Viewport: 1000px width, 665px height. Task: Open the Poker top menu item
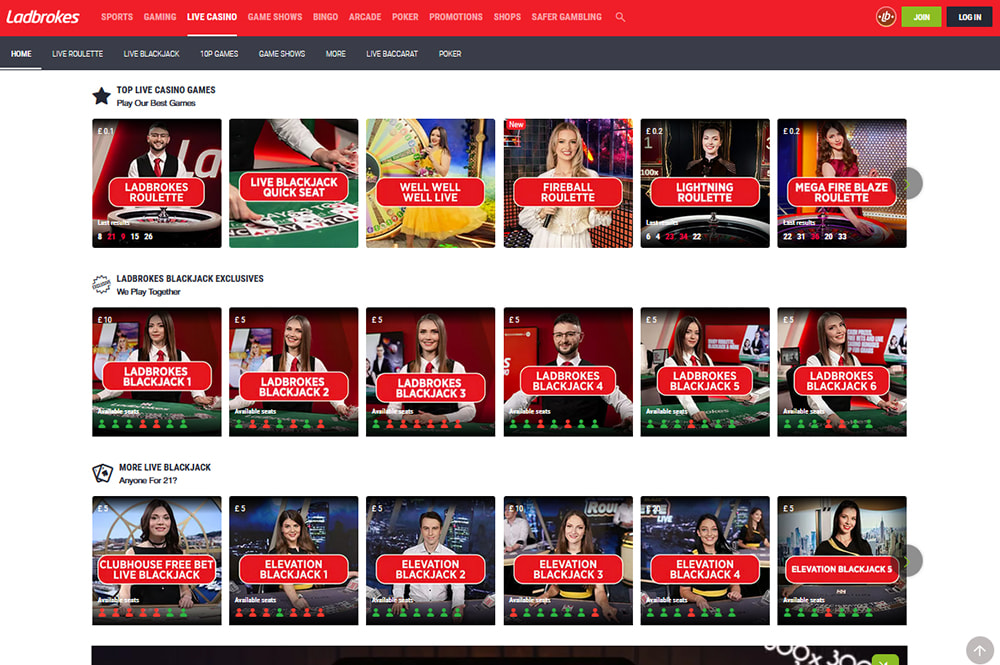click(405, 17)
